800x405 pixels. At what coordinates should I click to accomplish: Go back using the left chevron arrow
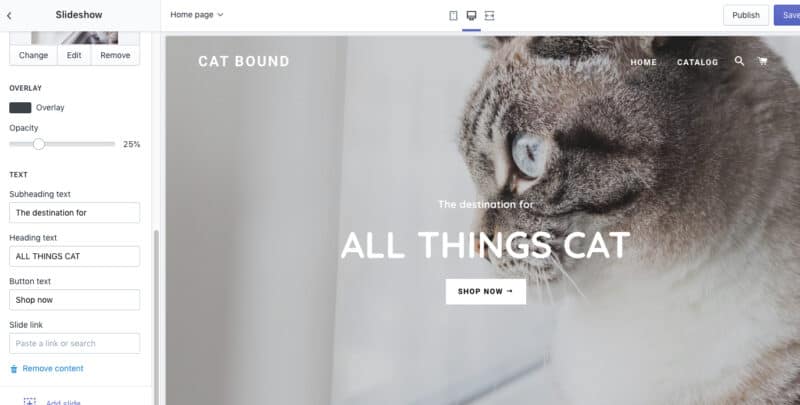9,16
